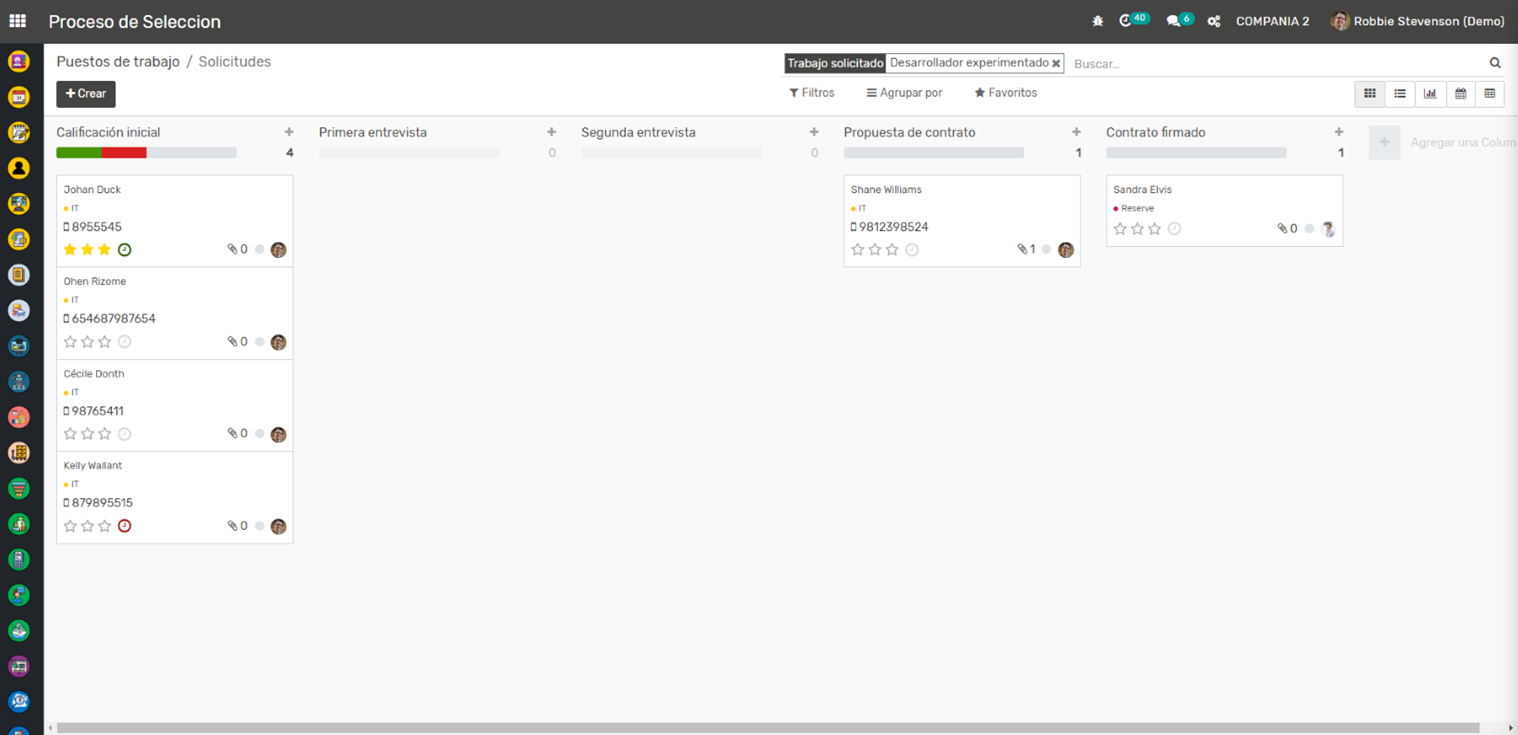Click red segment of Calificación inicial progress bar
1518x735 pixels.
click(x=124, y=153)
